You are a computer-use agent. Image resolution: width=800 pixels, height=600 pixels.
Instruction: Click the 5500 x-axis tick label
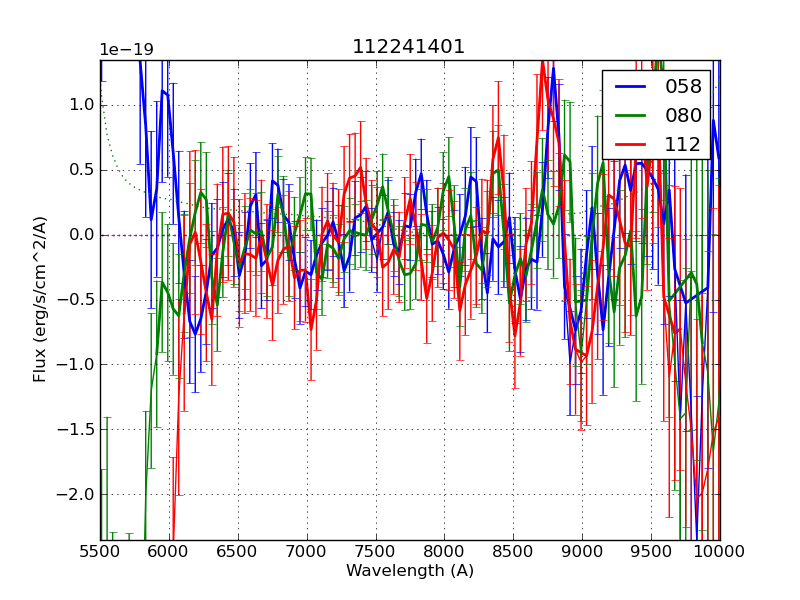tap(100, 551)
